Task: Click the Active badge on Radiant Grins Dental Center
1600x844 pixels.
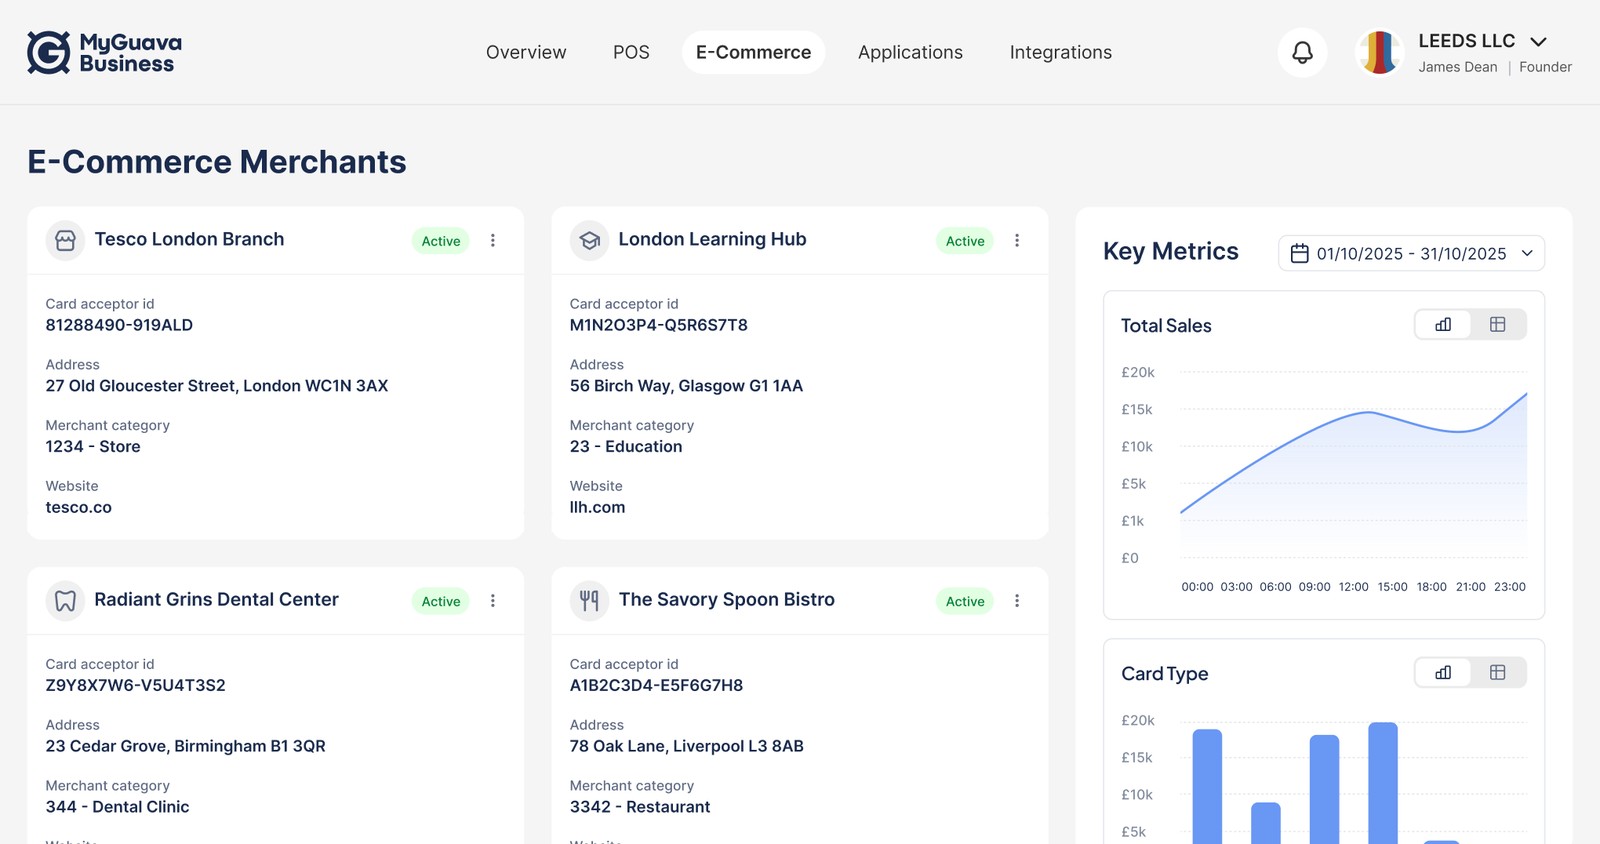Action: click(x=441, y=601)
